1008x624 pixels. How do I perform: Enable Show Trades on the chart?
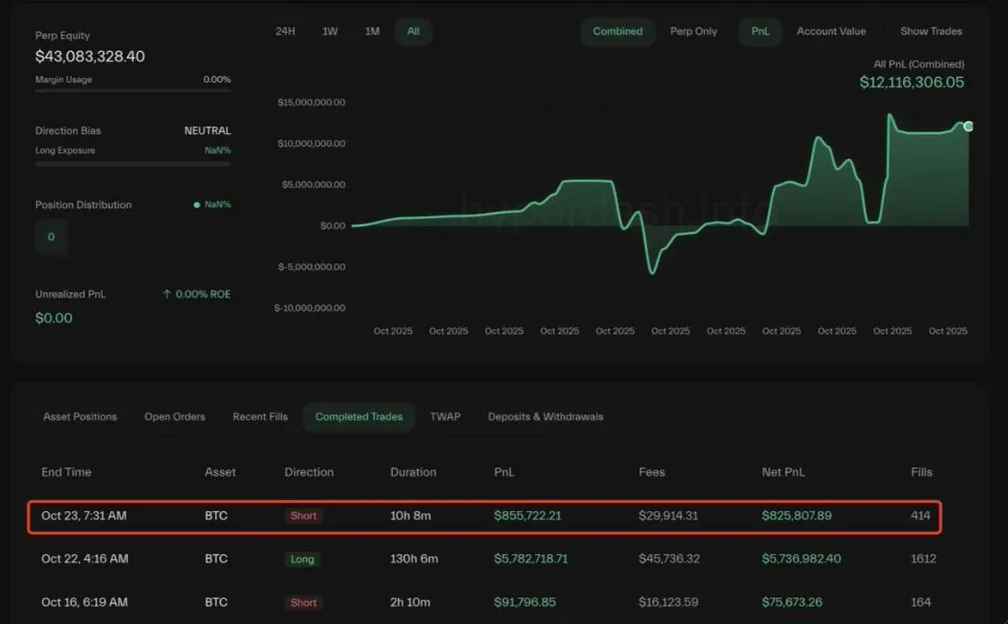[930, 31]
